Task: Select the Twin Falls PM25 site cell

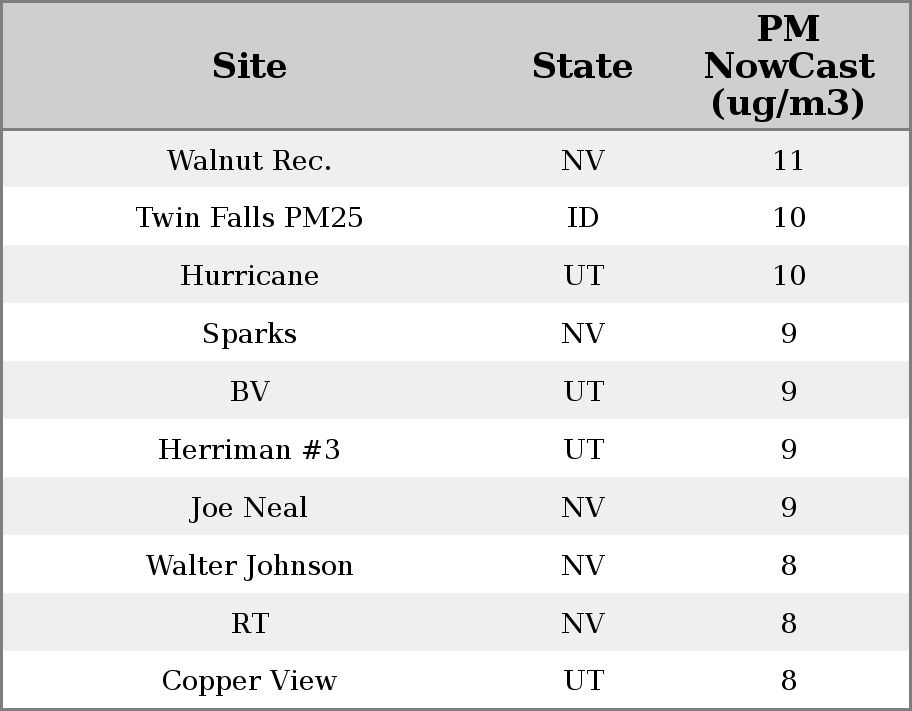Action: [249, 218]
